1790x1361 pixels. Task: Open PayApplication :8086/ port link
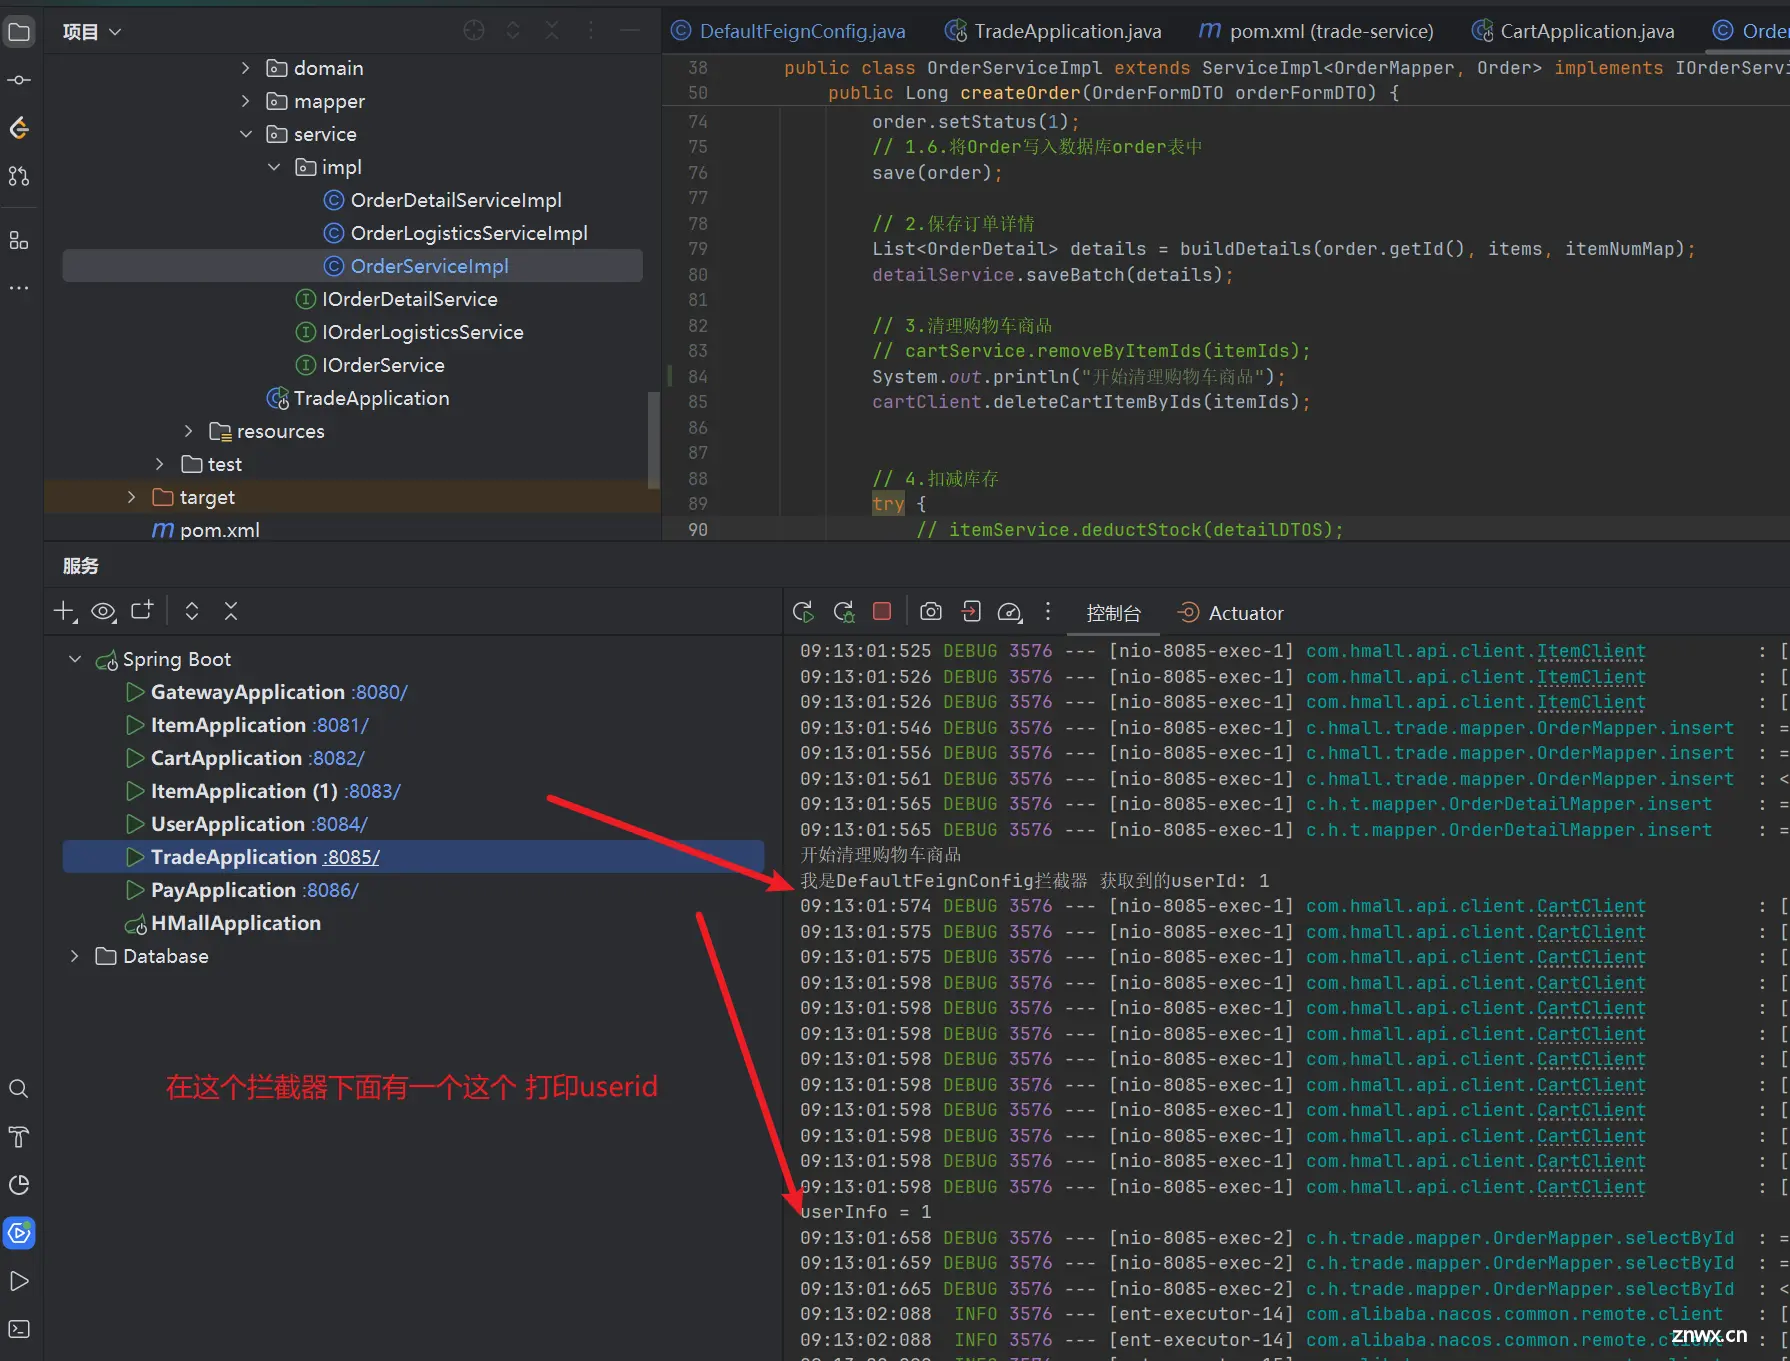click(x=330, y=890)
